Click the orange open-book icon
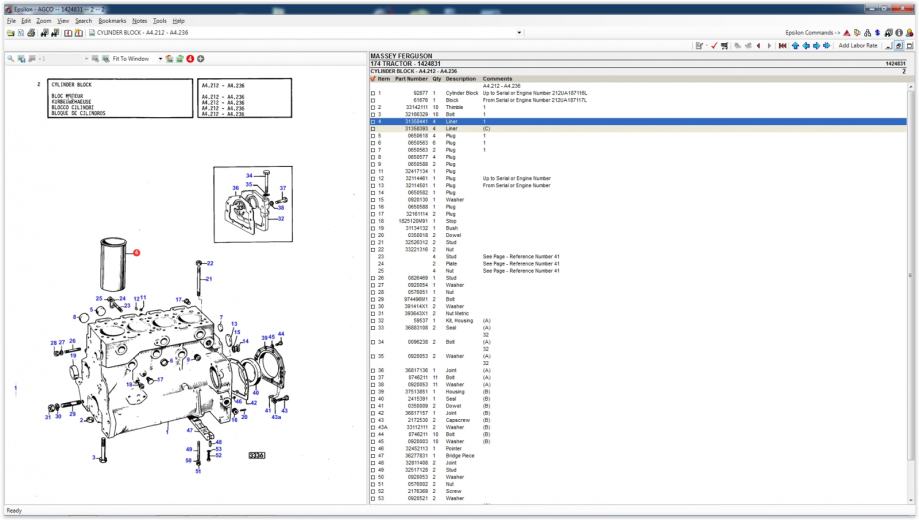The image size is (919, 520). coord(79,33)
